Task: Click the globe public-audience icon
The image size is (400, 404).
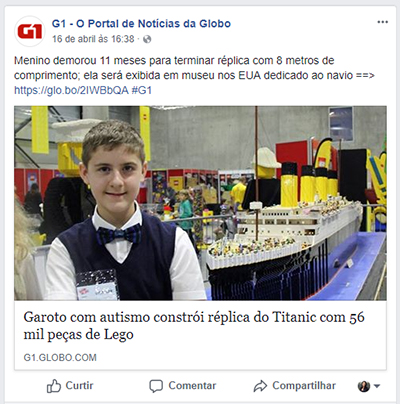Action: pos(147,39)
